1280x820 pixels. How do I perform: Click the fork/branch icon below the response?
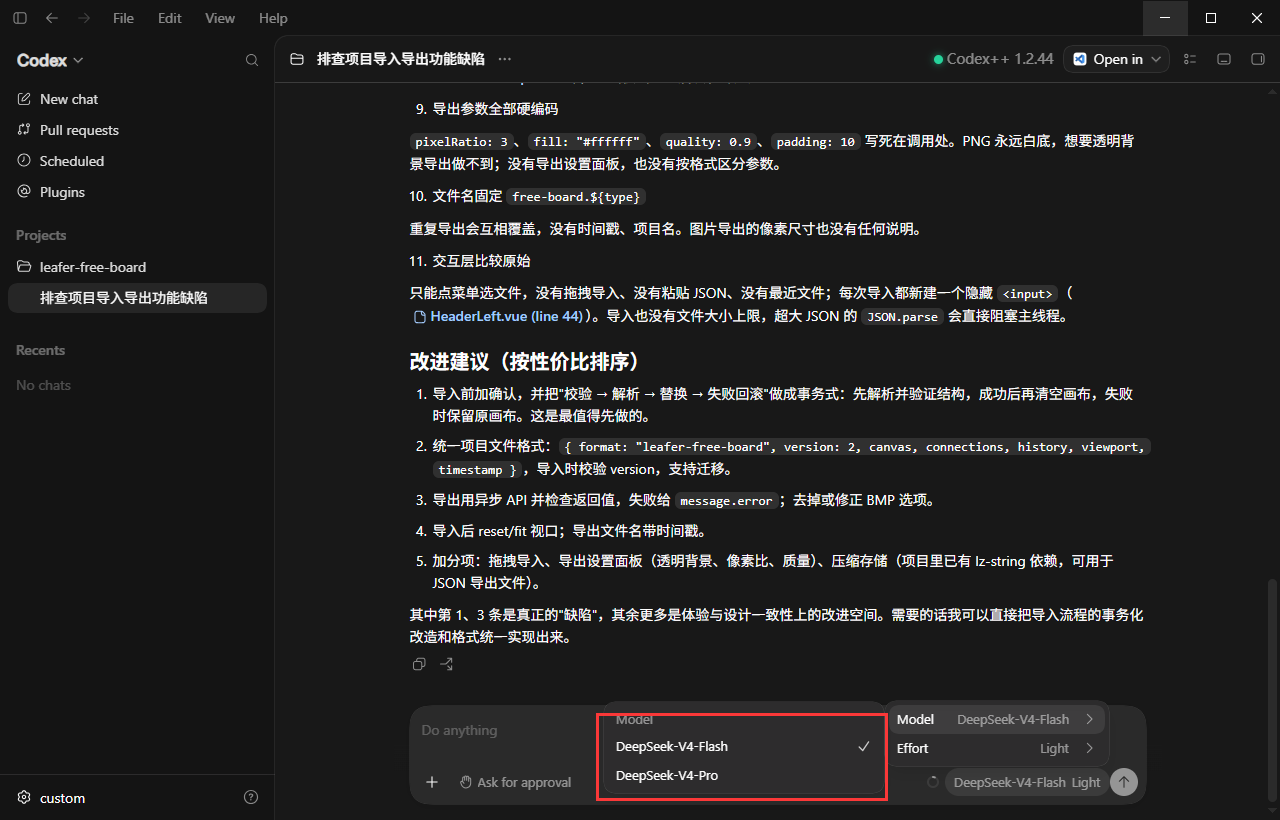446,664
